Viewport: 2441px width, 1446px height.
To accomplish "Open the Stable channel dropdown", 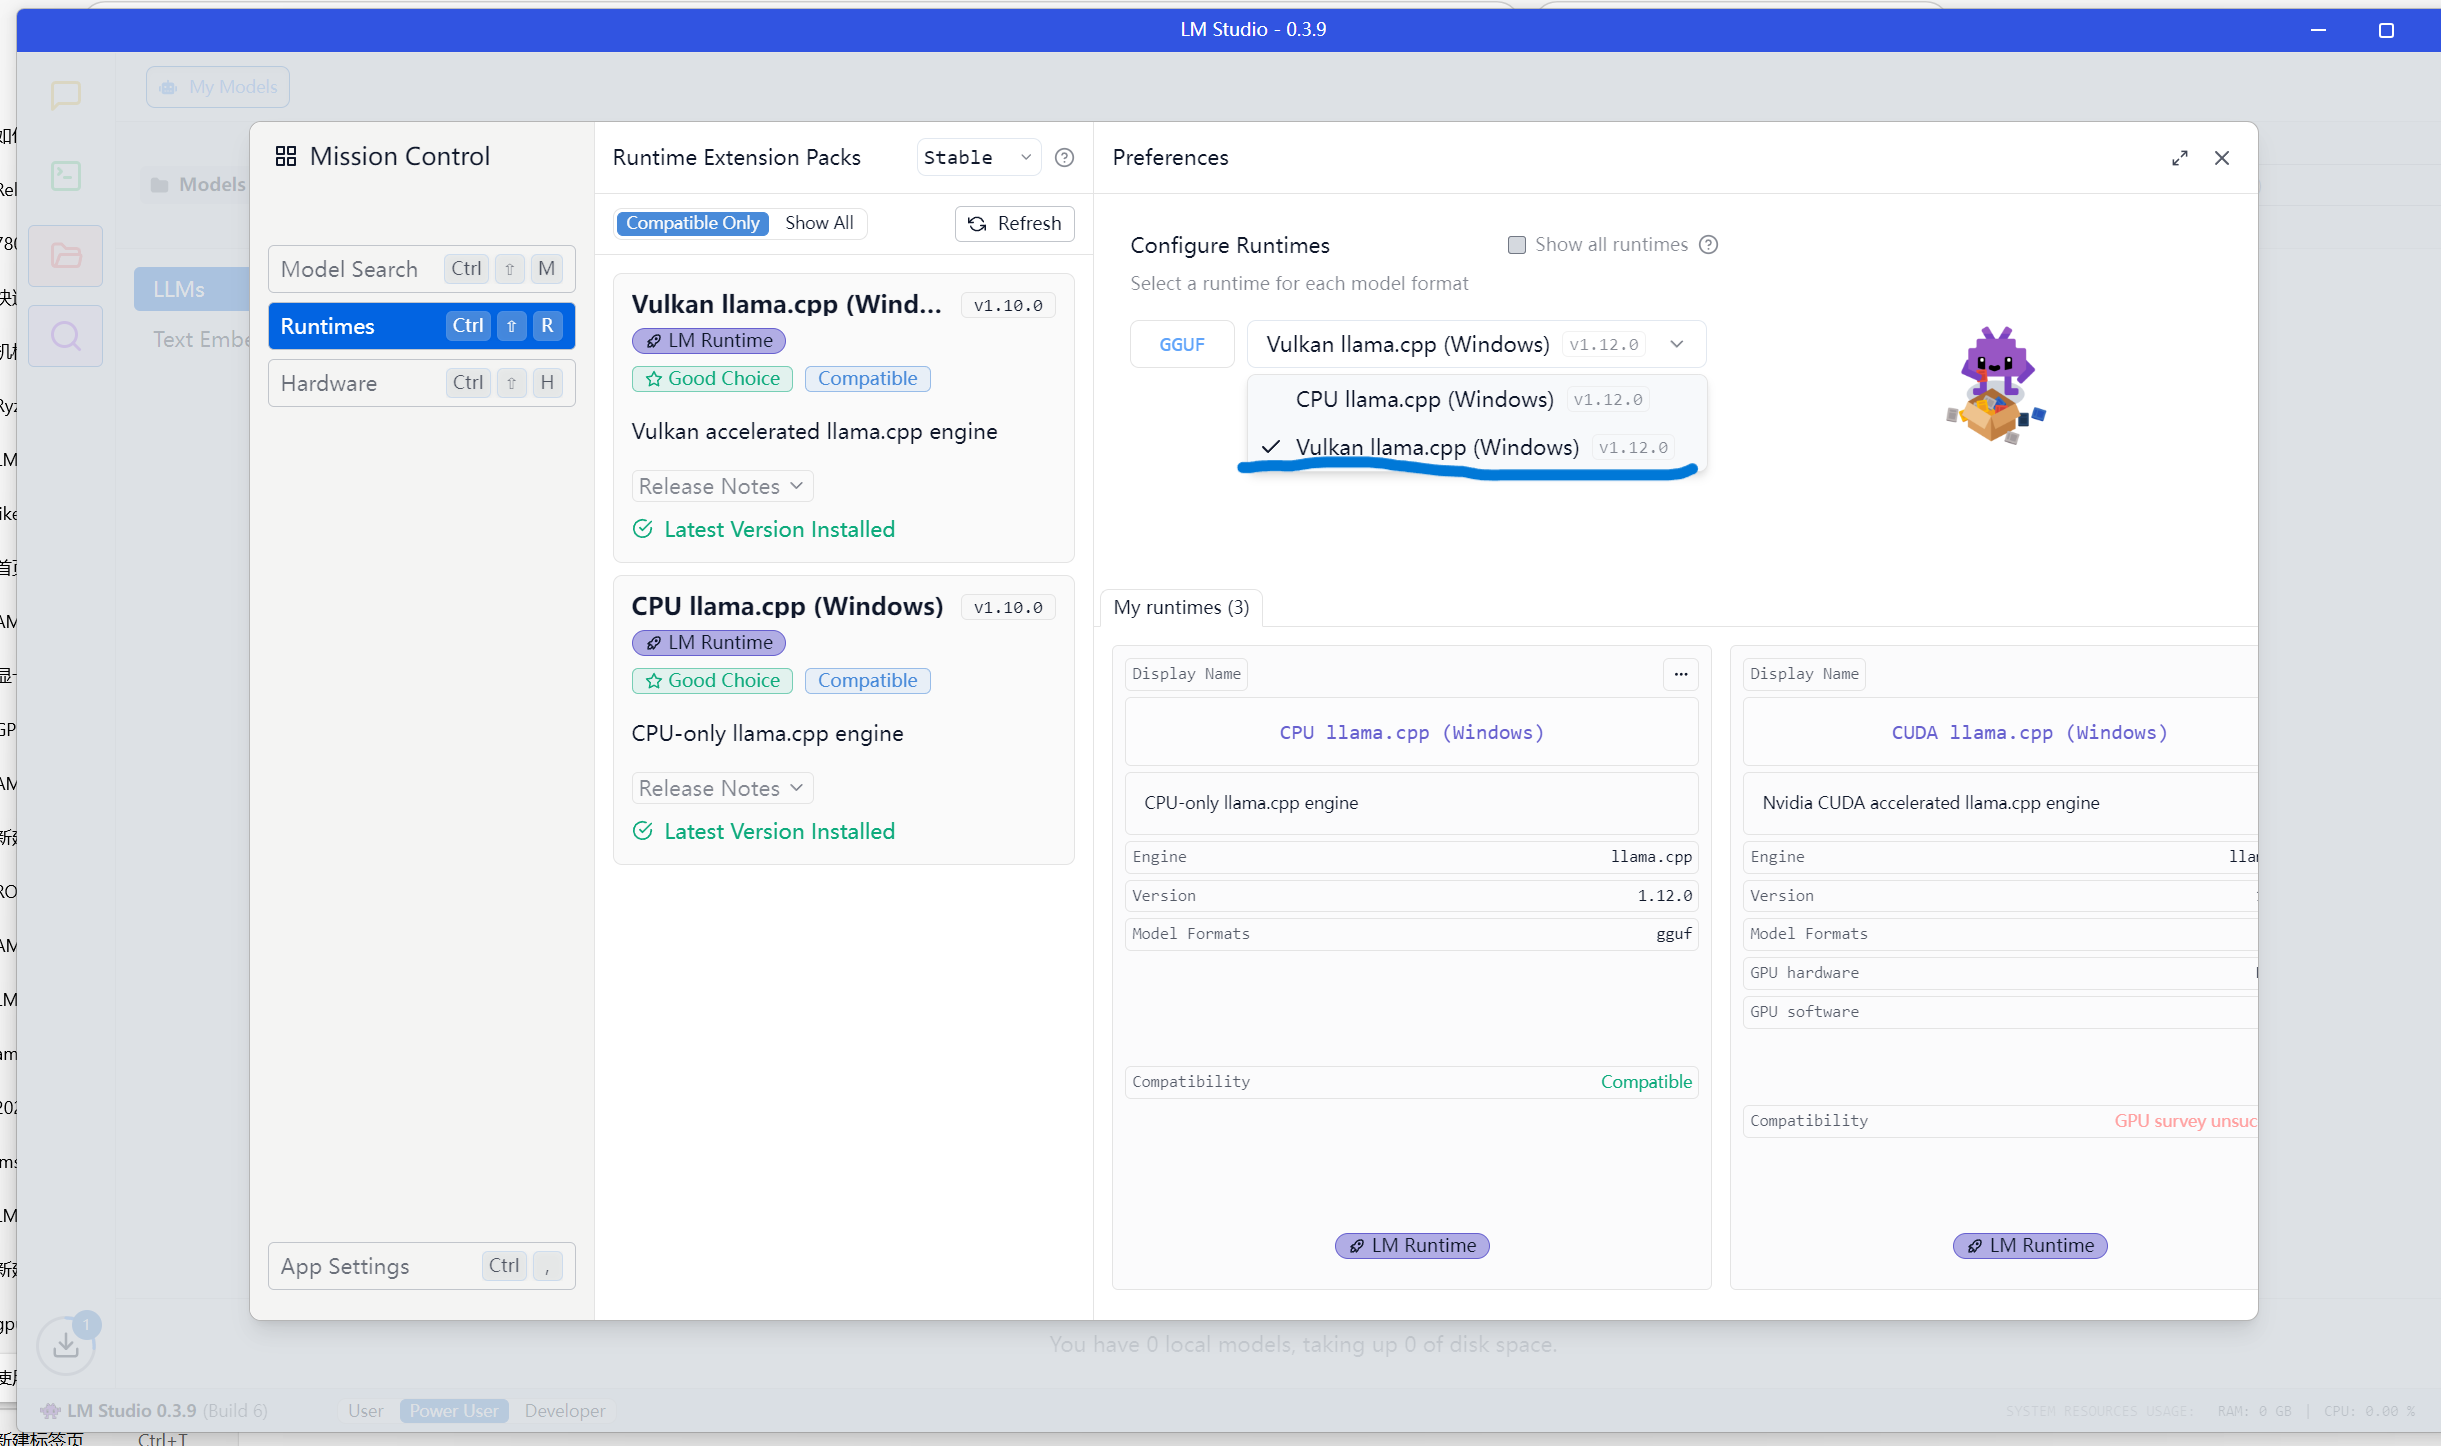I will tap(976, 158).
